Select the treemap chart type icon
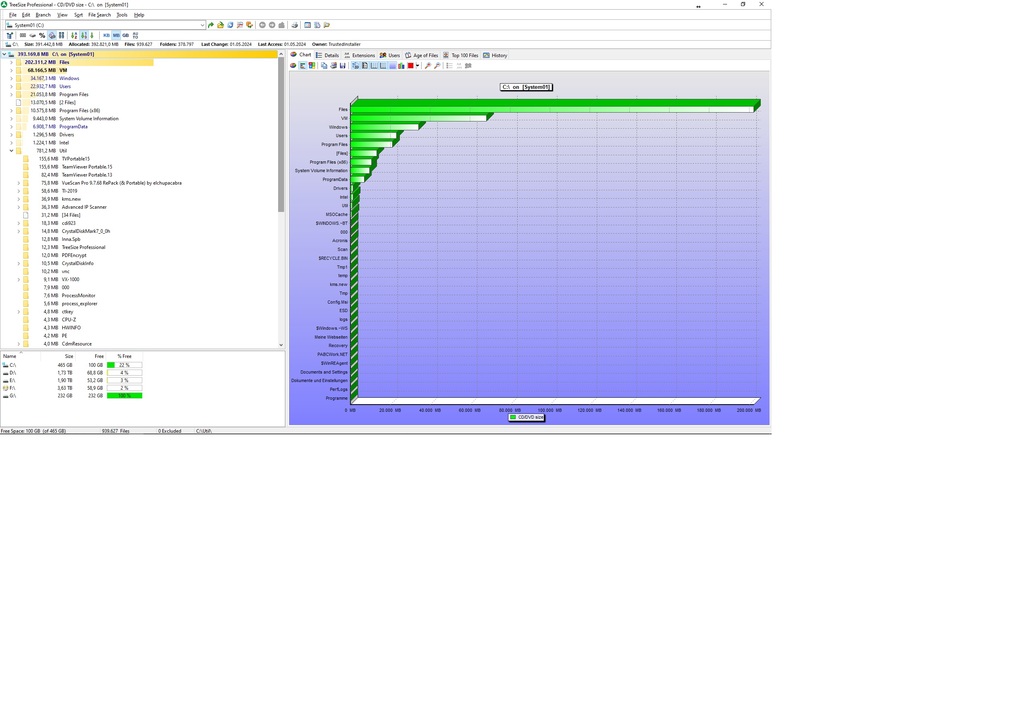The image size is (1024, 707). [x=312, y=65]
